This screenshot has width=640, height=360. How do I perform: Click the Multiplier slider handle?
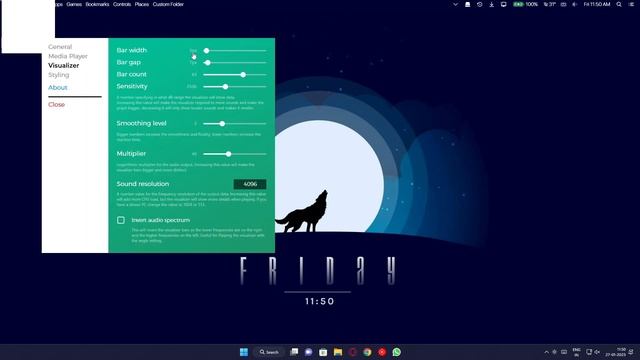(229, 154)
